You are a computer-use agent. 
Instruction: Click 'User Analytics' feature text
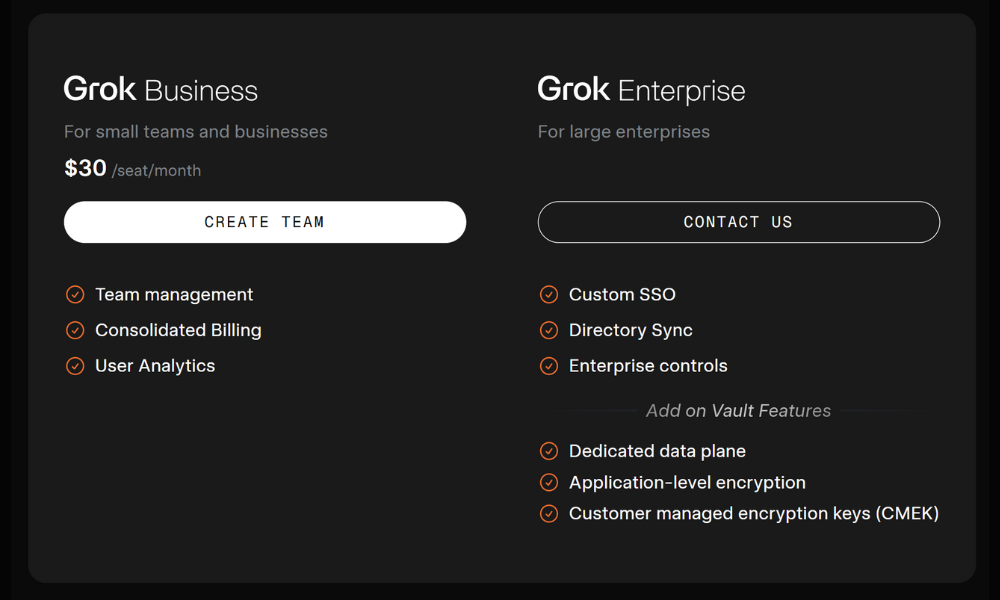tap(155, 366)
